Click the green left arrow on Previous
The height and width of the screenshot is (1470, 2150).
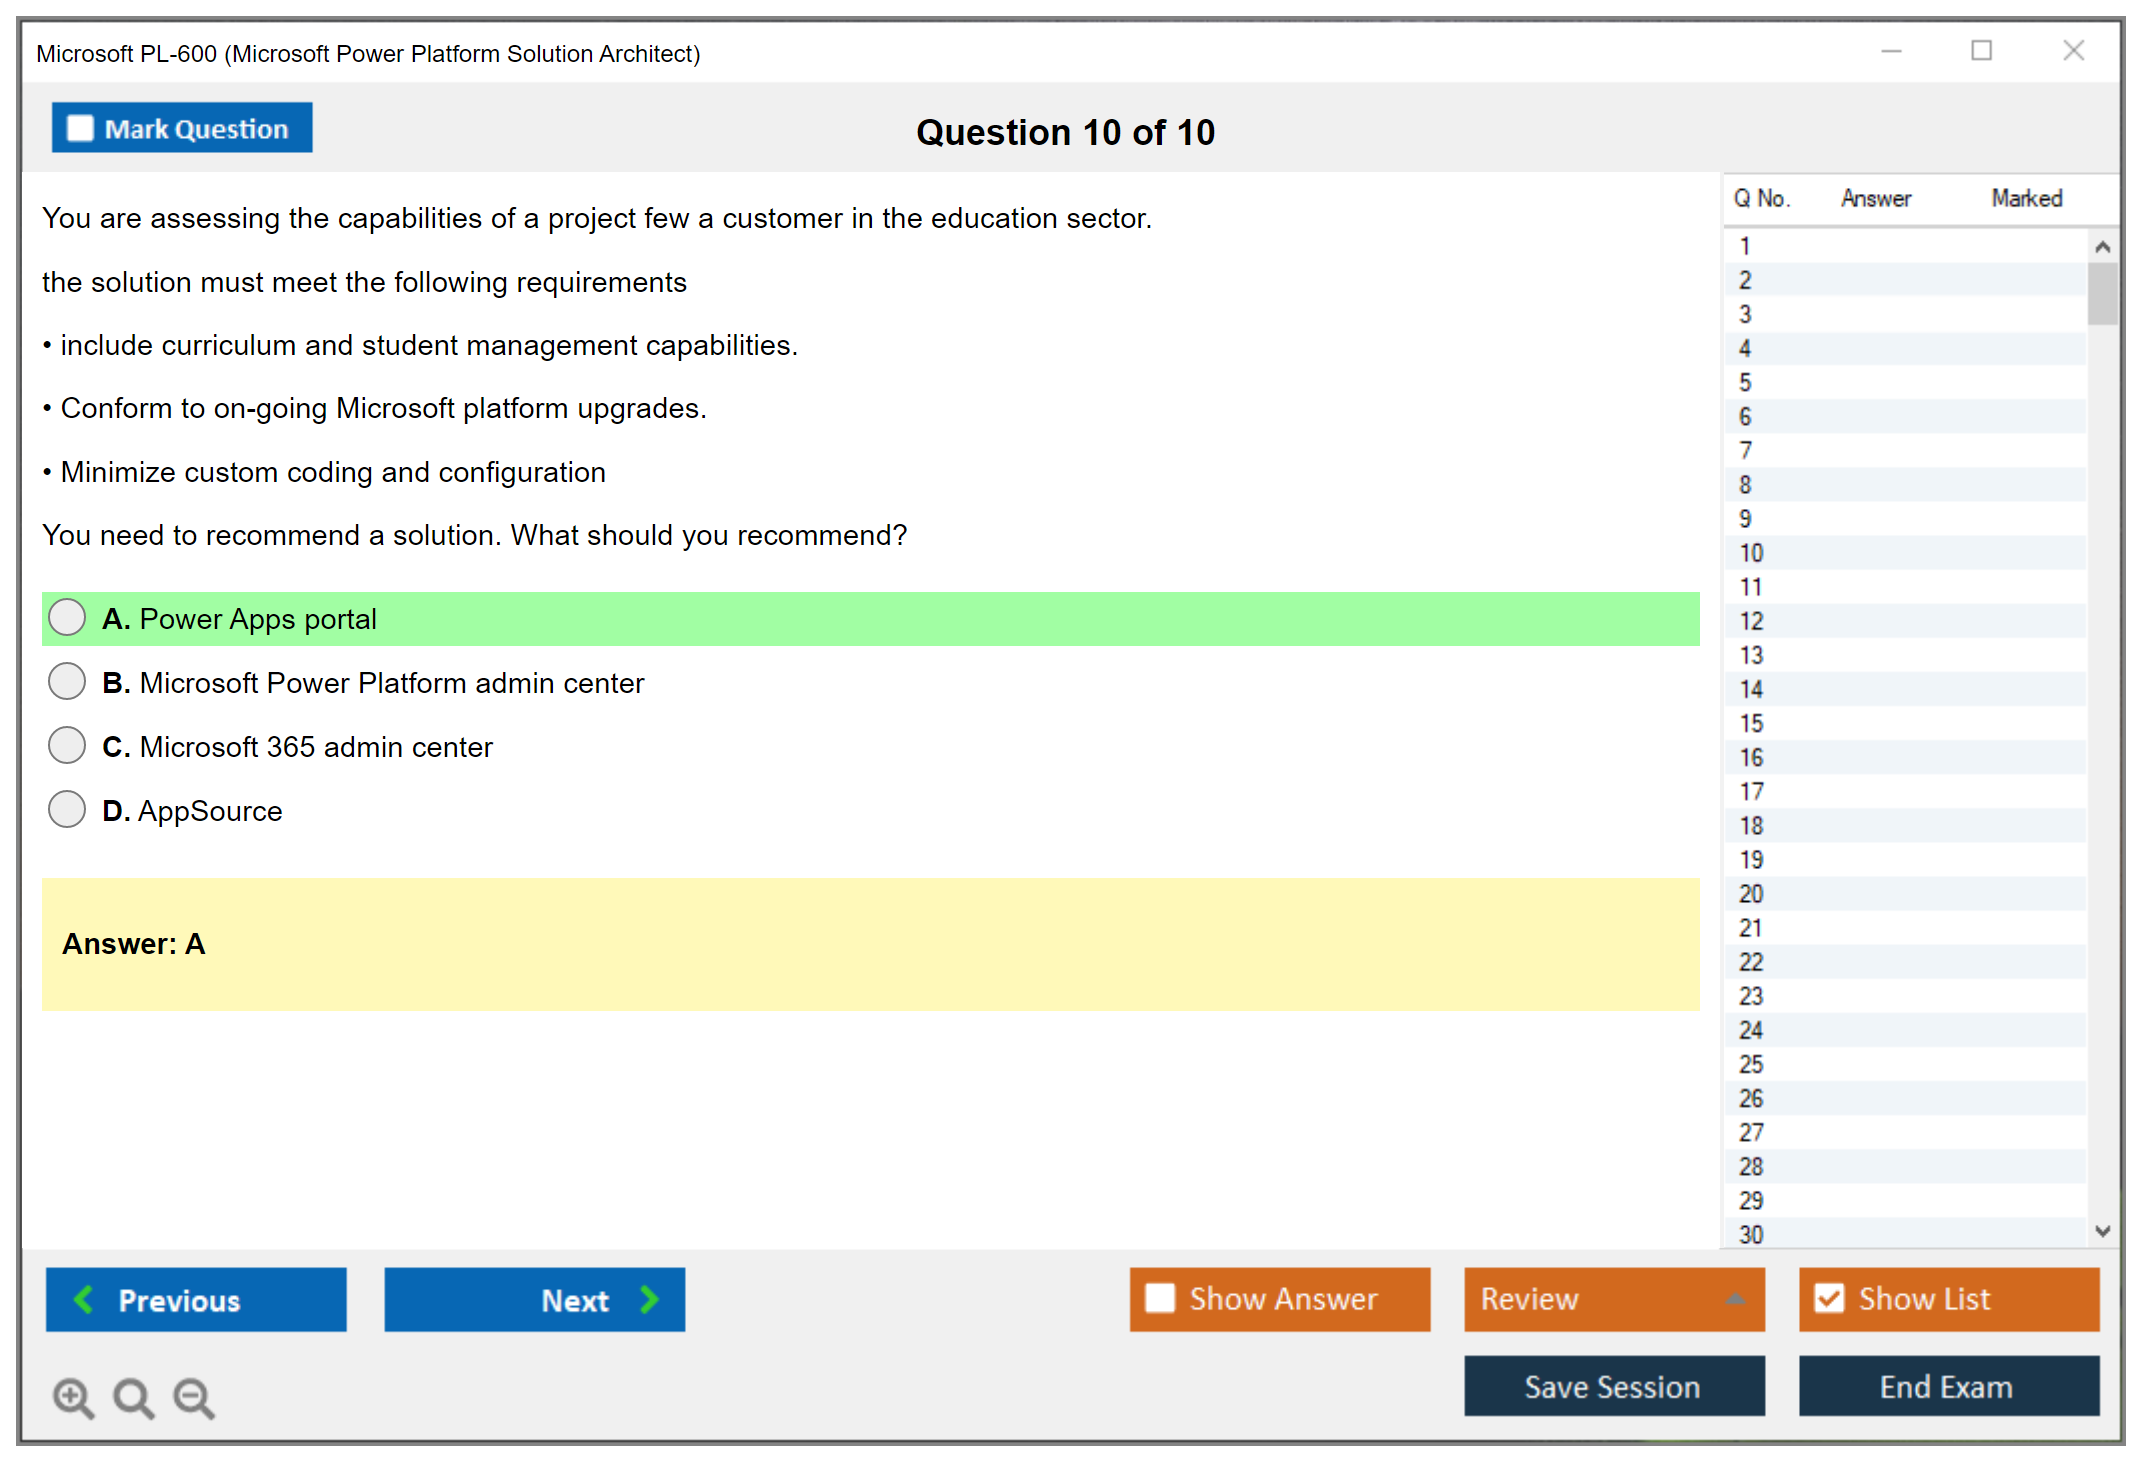(84, 1299)
